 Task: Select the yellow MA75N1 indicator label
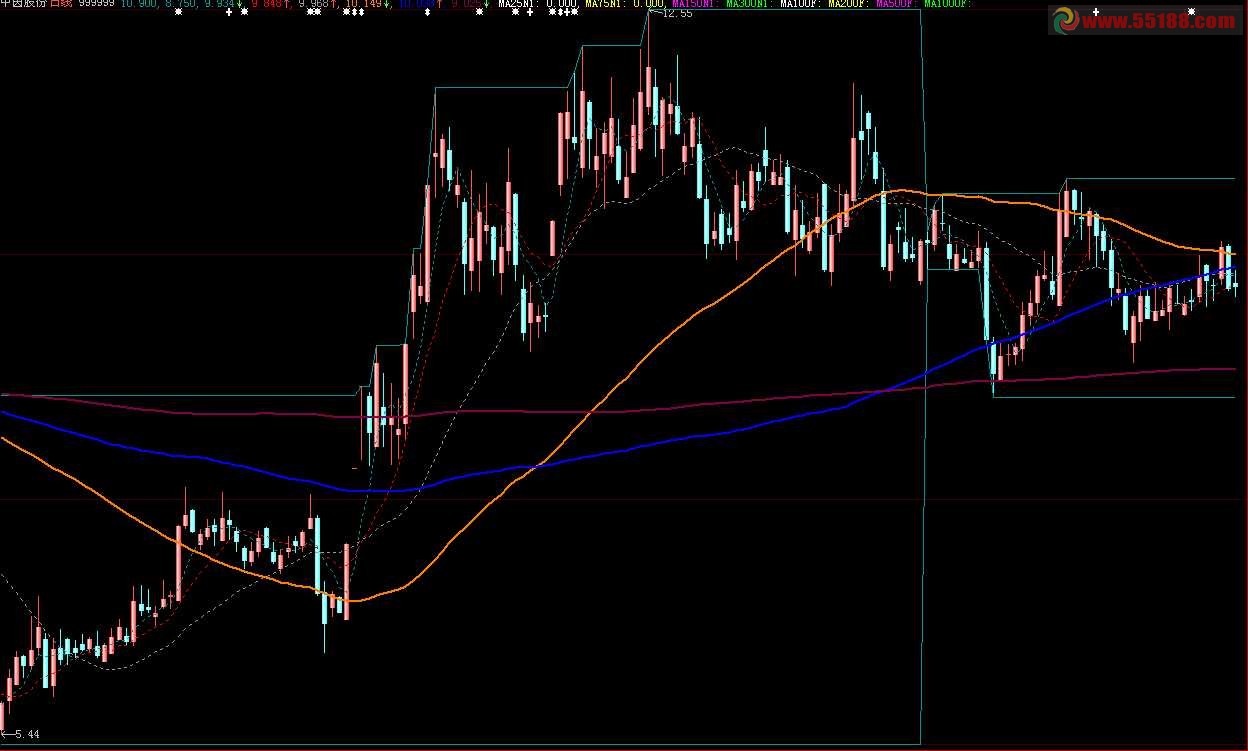tap(604, 4)
